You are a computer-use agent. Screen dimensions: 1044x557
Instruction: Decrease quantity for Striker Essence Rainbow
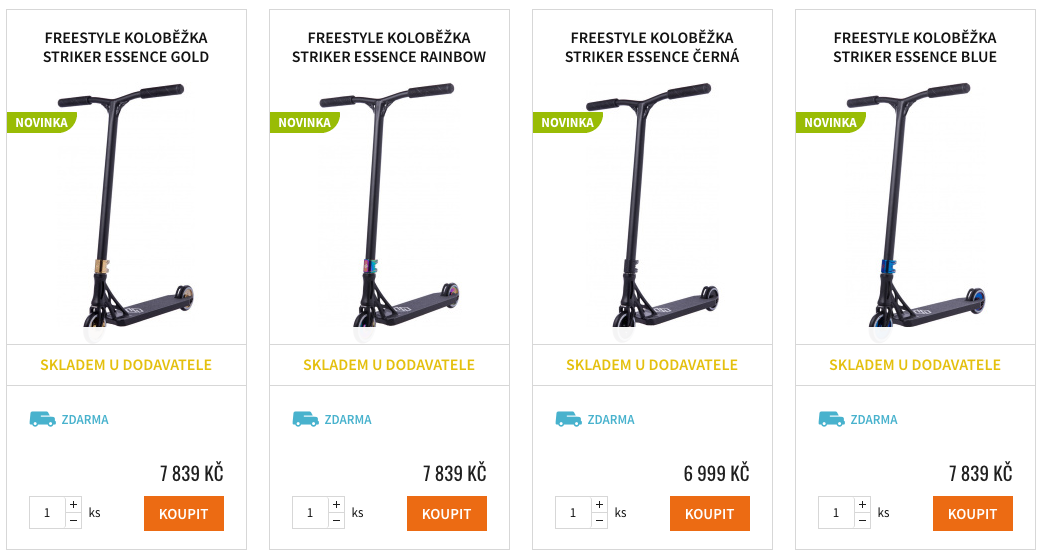pyautogui.click(x=337, y=520)
